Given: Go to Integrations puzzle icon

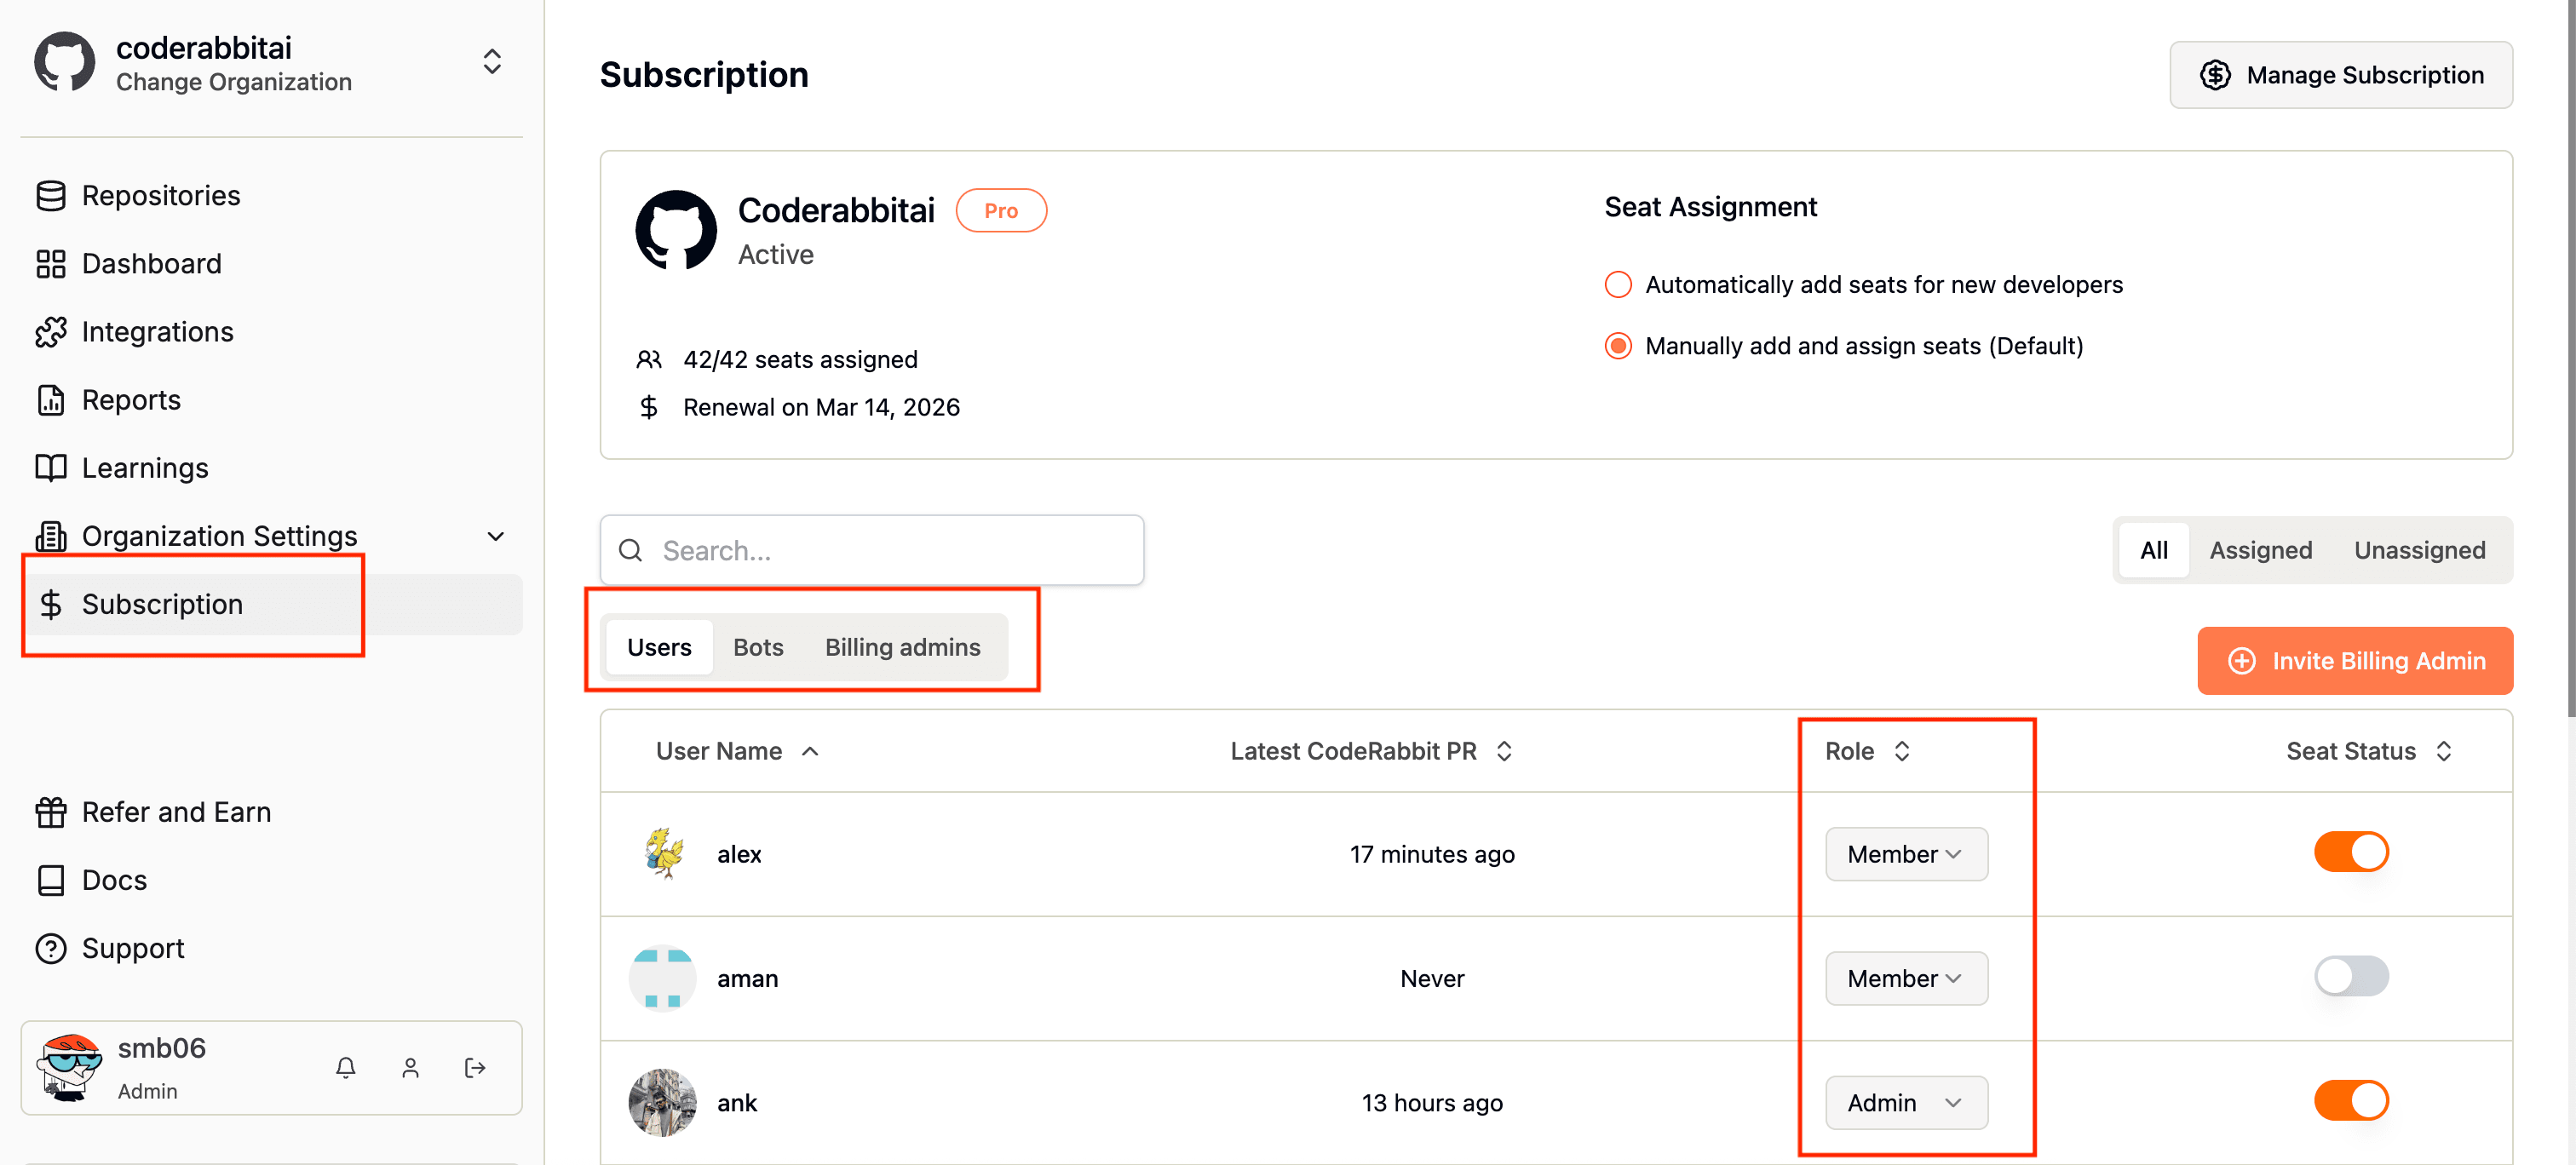Looking at the screenshot, I should pos(51,332).
